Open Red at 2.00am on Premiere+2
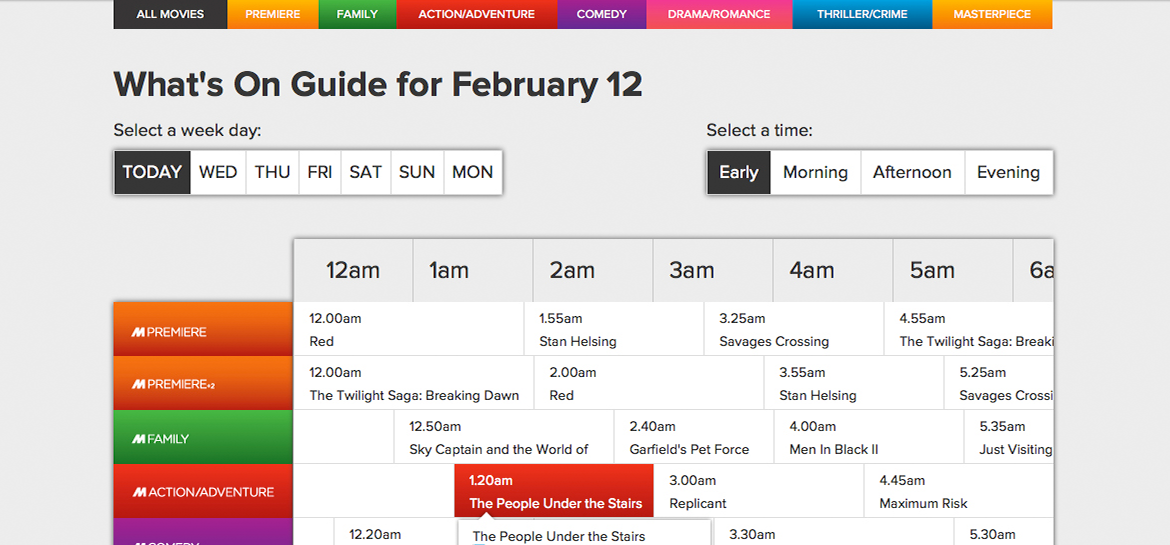This screenshot has width=1170, height=545. pyautogui.click(x=649, y=383)
